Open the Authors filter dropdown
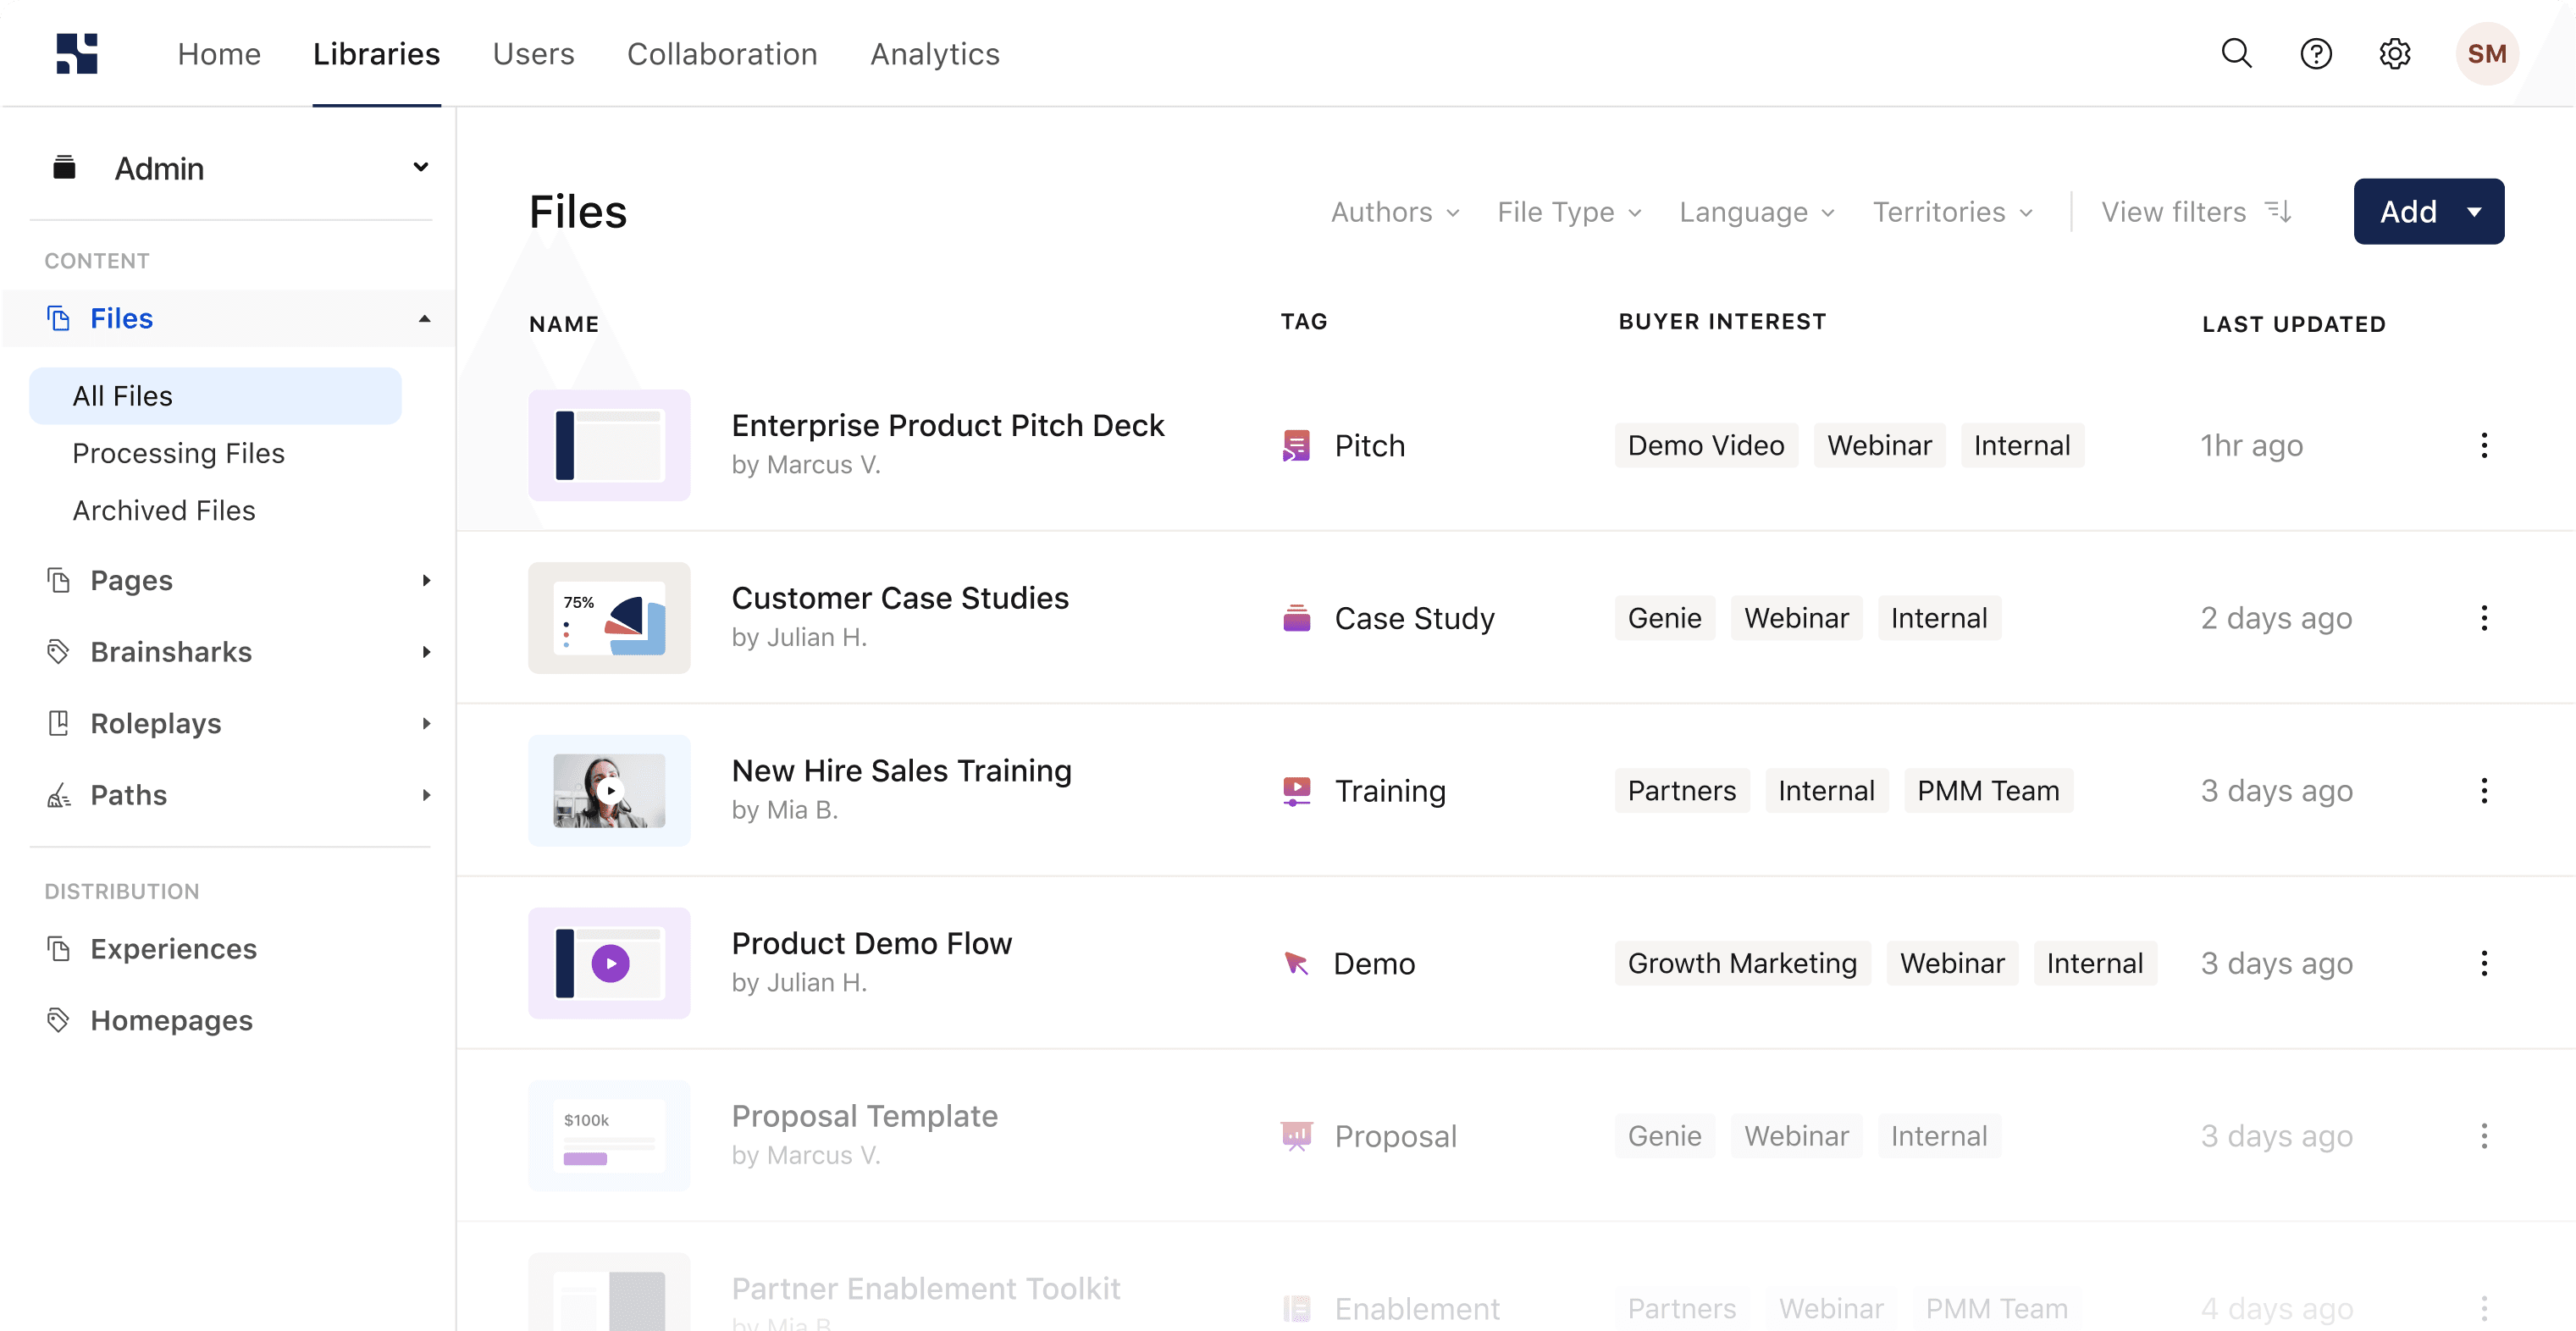The image size is (2576, 1331). click(x=1395, y=212)
